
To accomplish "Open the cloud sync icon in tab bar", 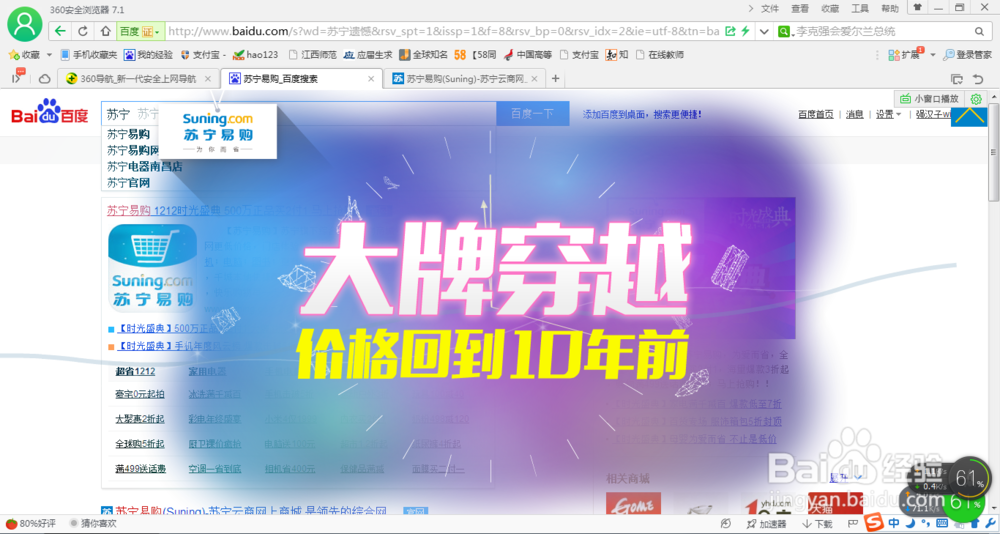I will pos(45,79).
